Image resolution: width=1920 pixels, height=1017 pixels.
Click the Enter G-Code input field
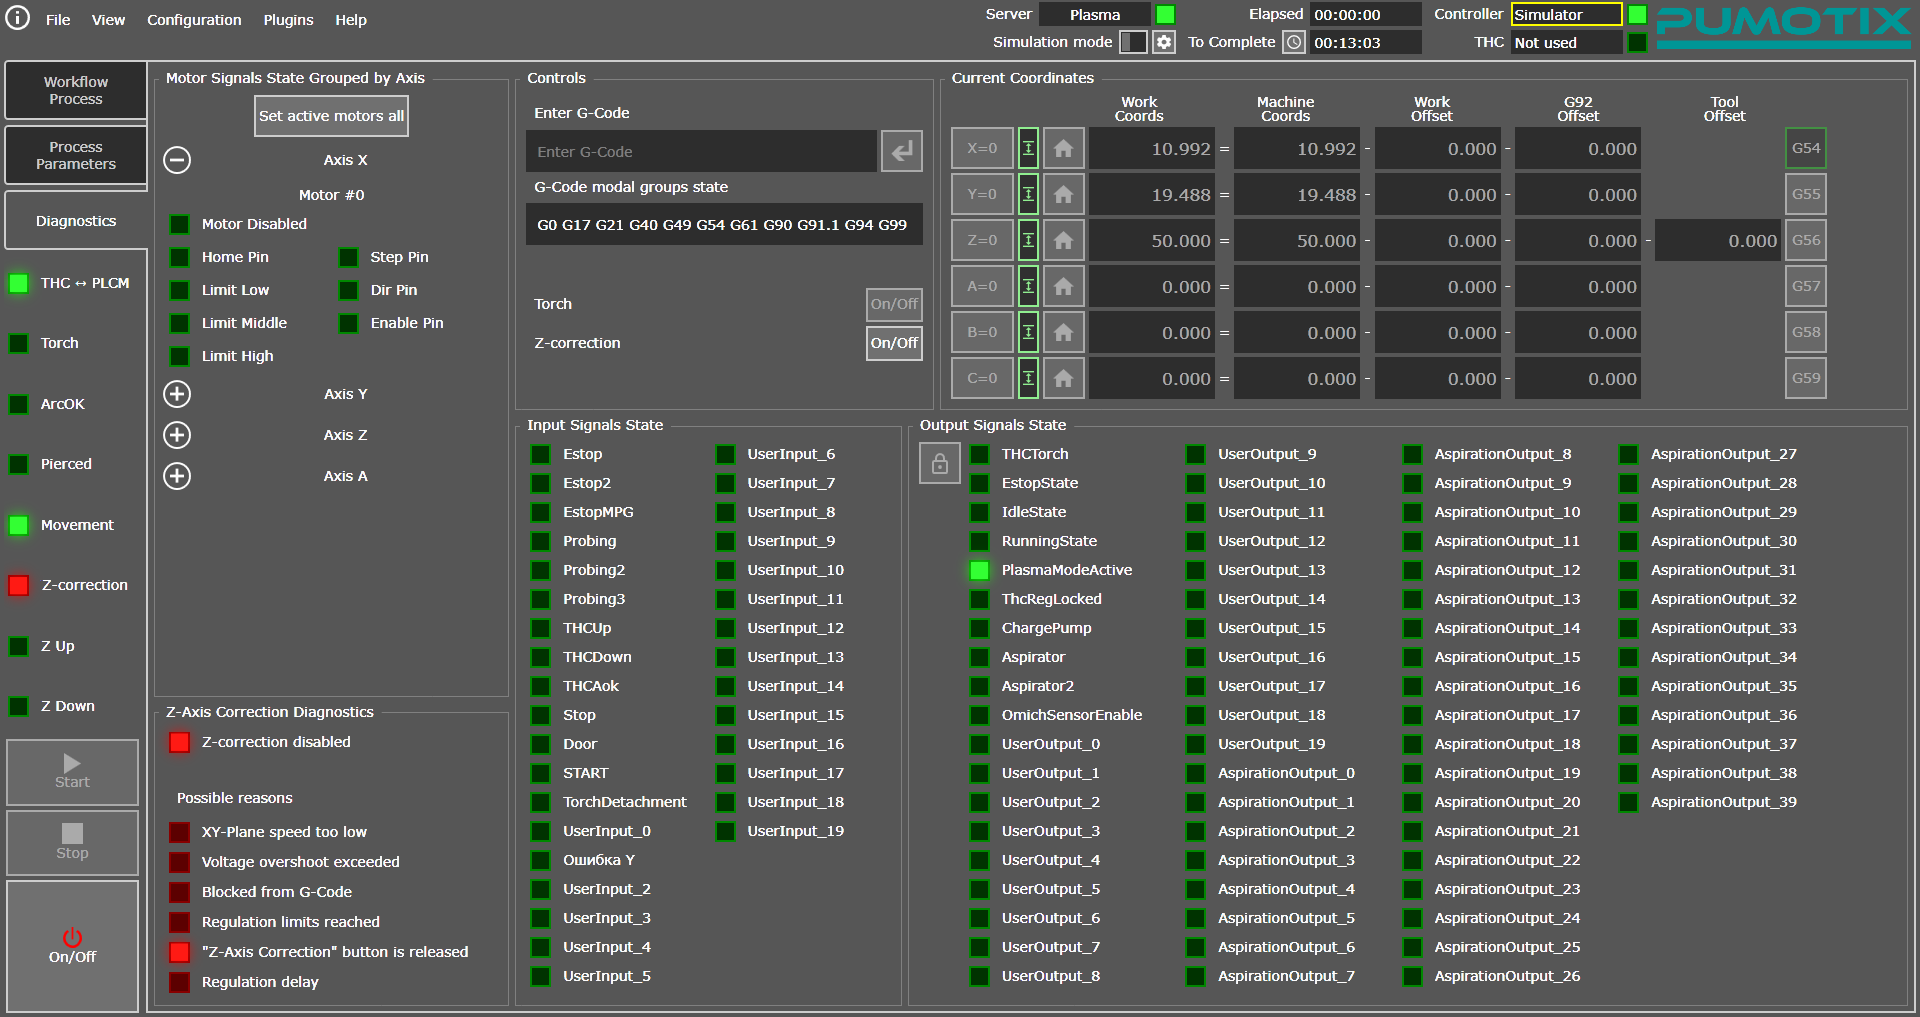701,152
